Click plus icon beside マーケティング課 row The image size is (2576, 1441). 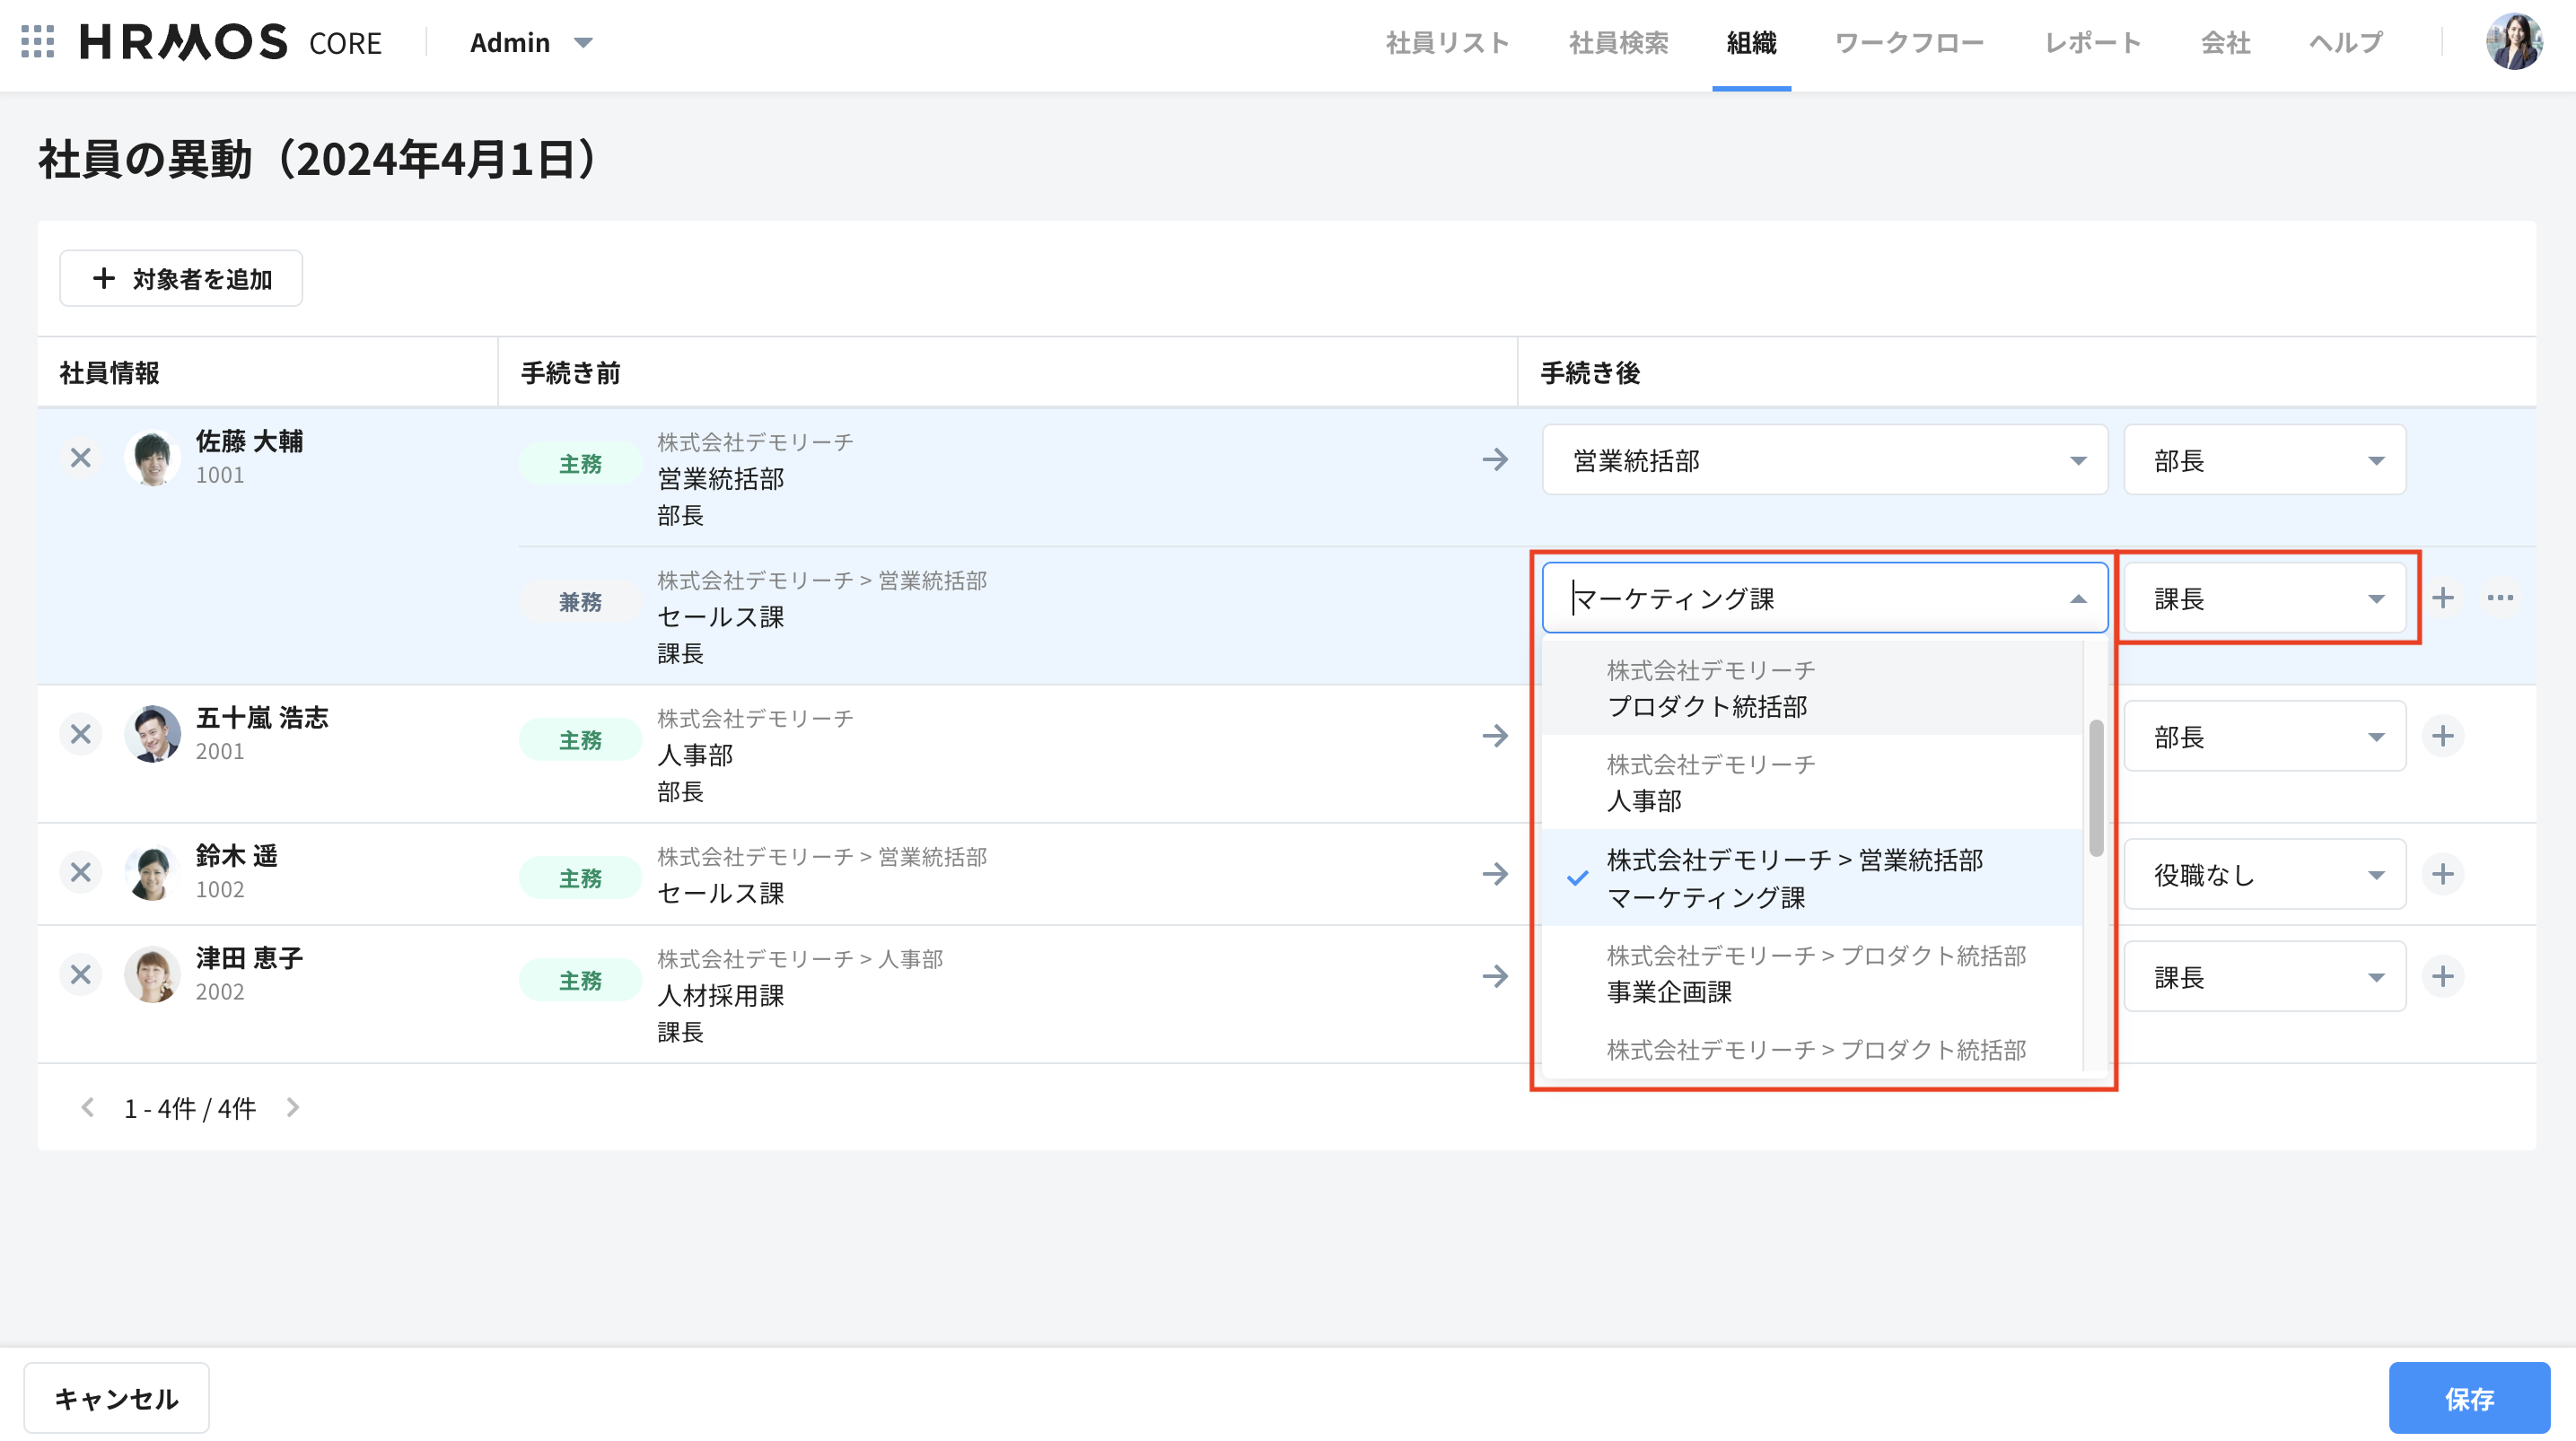2442,598
